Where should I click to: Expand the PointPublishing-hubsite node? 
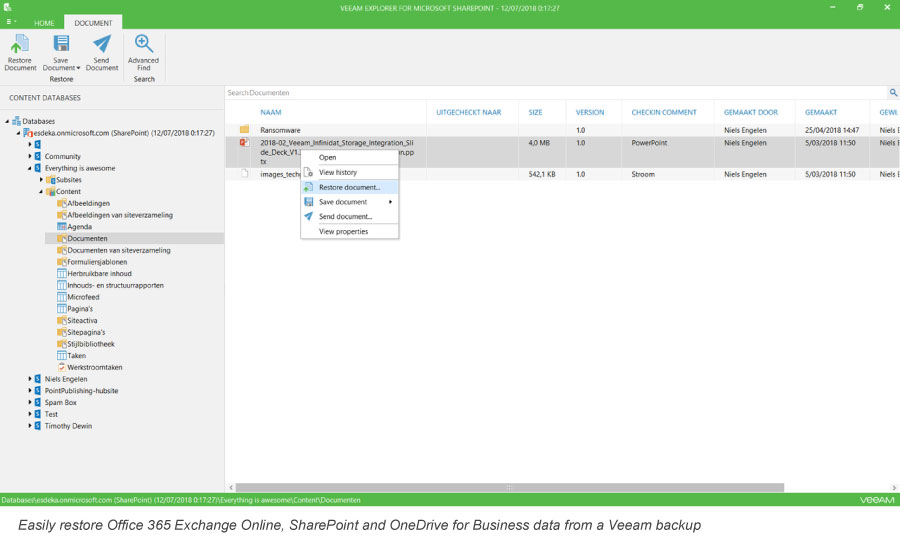[30, 390]
